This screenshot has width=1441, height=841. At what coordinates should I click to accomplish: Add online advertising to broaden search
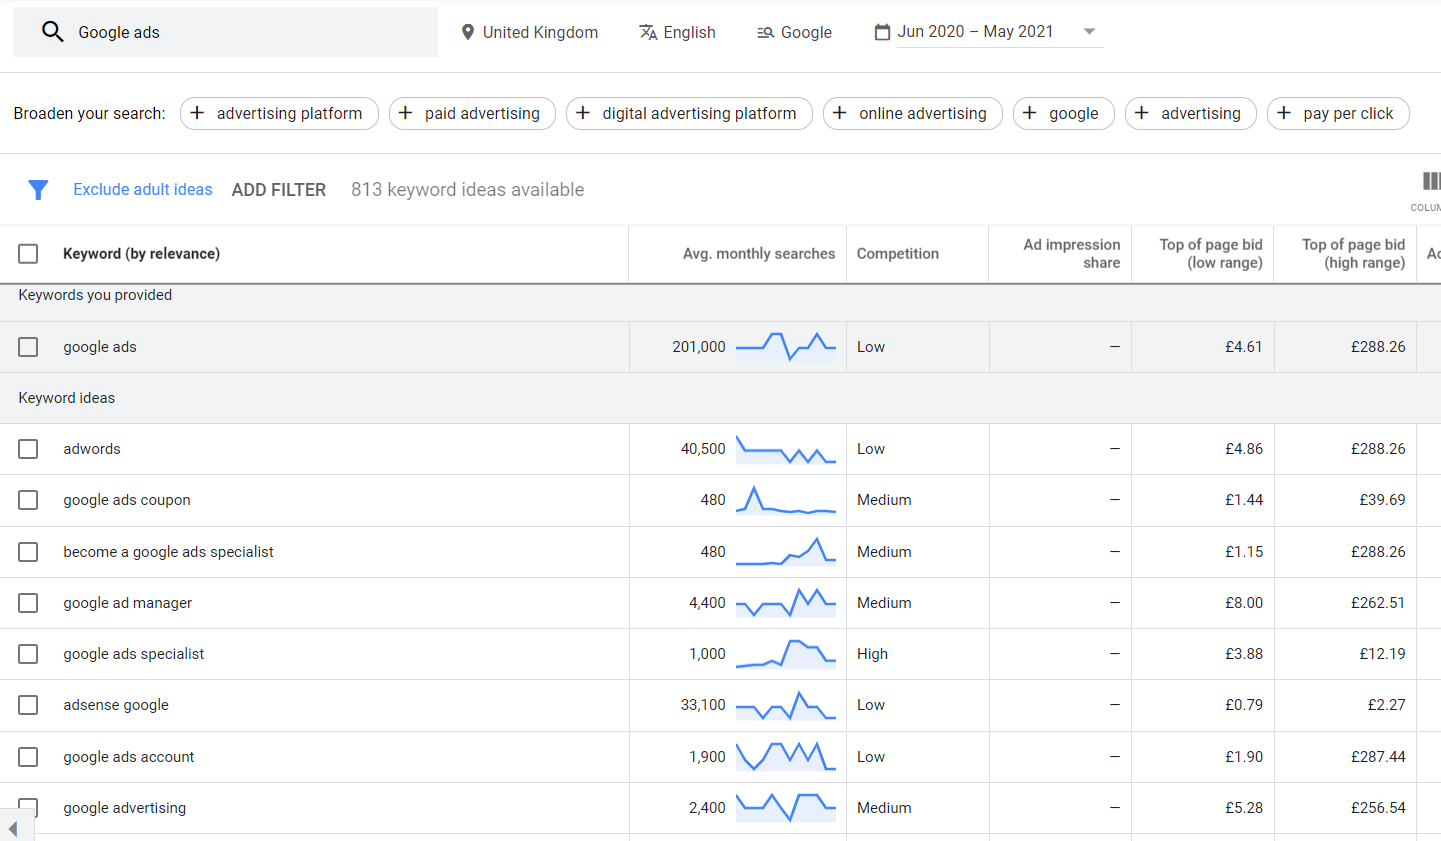point(913,113)
